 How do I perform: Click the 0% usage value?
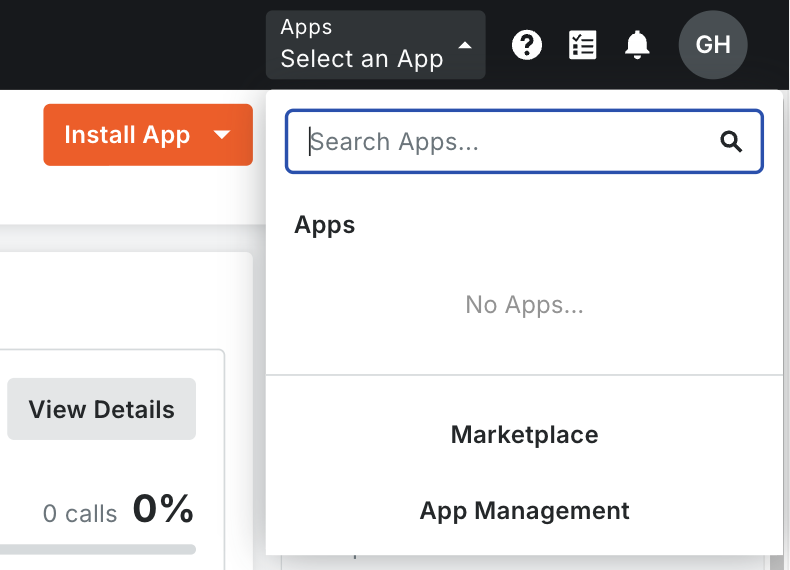pos(163,509)
